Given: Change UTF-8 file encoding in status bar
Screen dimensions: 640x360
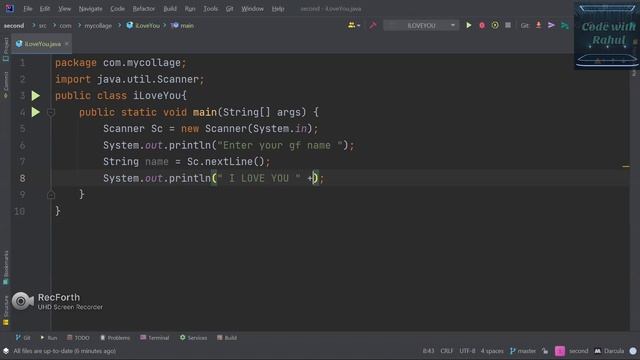Looking at the screenshot, I should pos(467,351).
